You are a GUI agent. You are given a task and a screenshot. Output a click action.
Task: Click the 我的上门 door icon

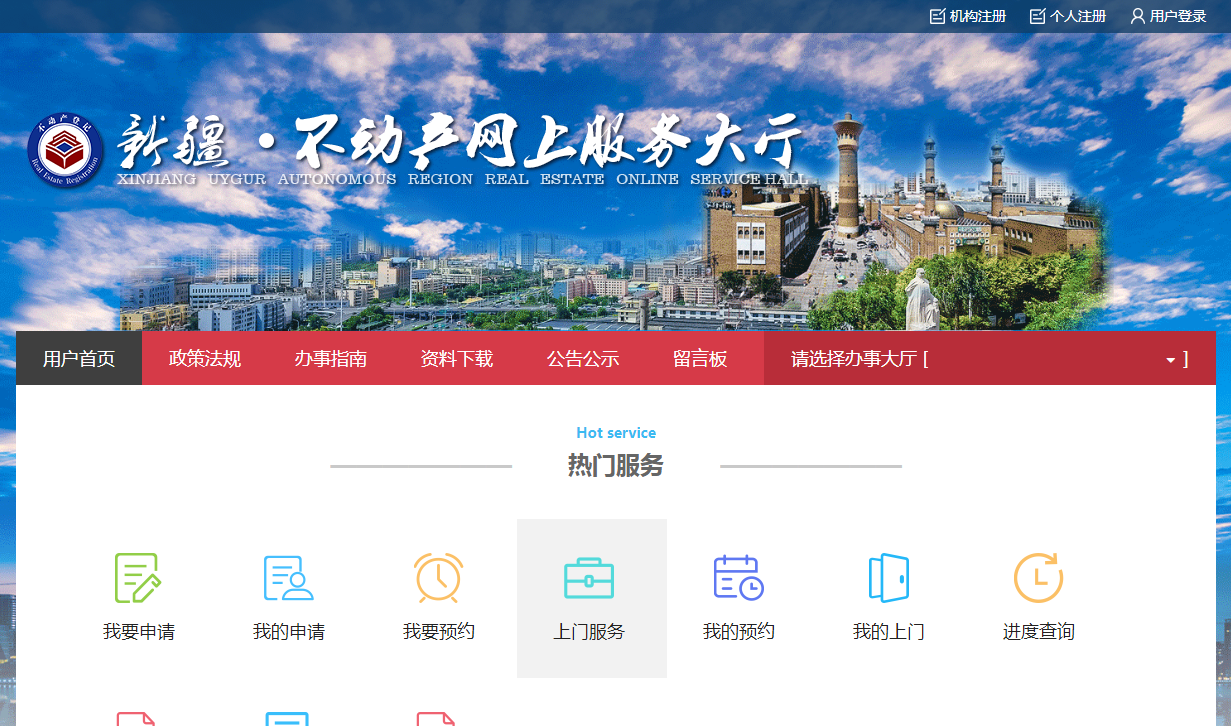pos(889,578)
